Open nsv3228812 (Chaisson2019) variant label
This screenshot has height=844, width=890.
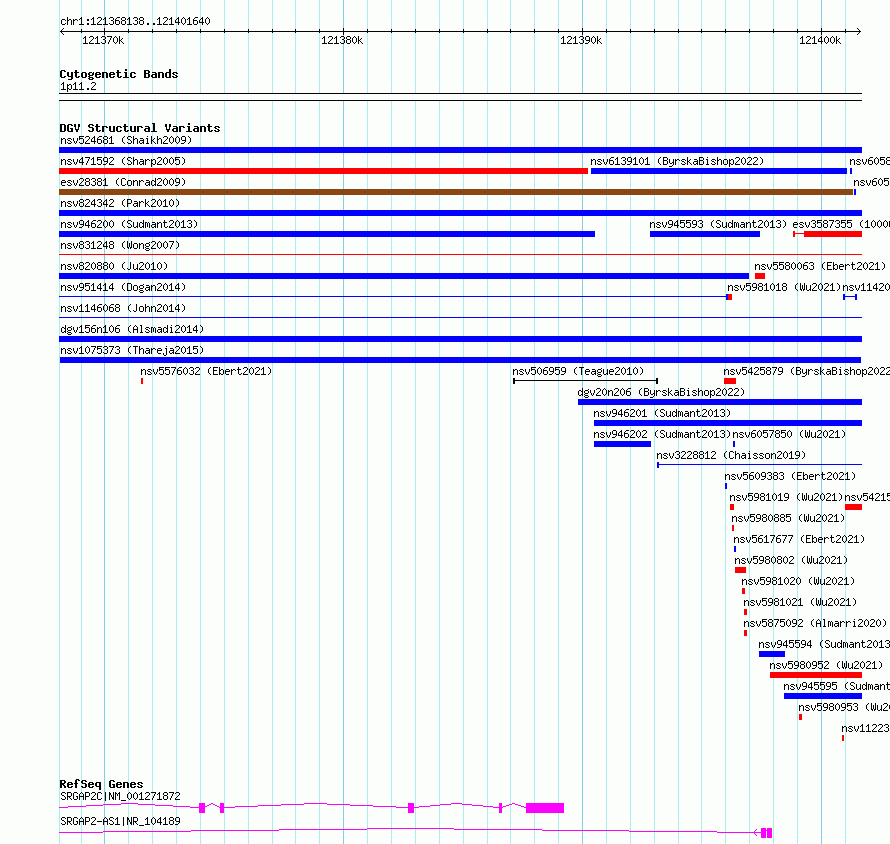coord(731,455)
